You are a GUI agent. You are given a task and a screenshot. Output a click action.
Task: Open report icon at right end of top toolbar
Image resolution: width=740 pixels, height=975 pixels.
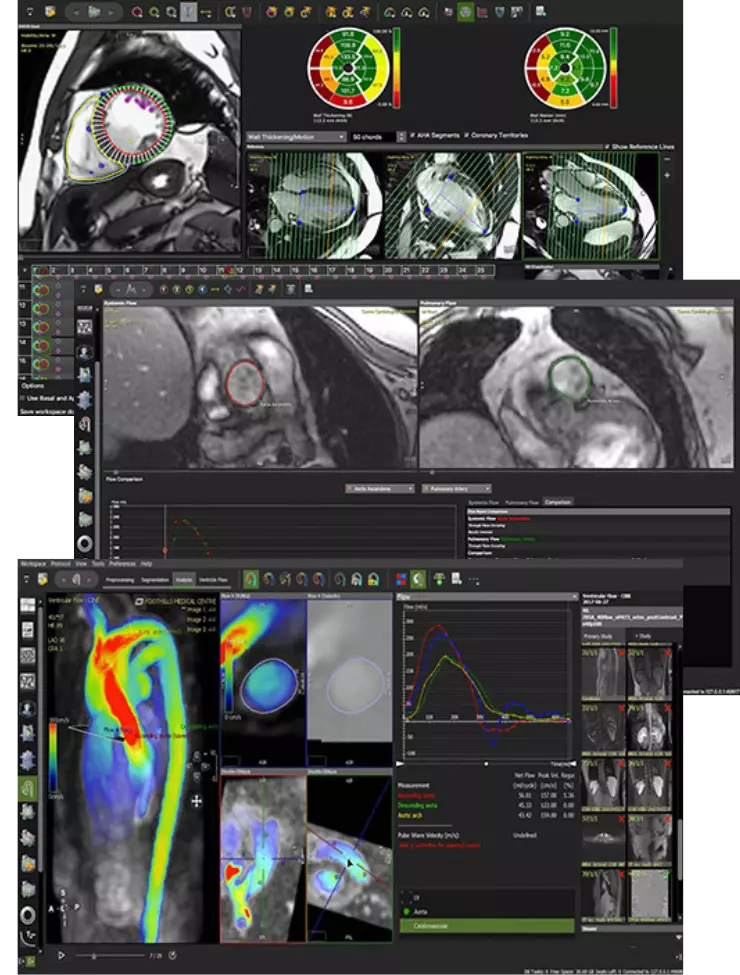point(540,11)
